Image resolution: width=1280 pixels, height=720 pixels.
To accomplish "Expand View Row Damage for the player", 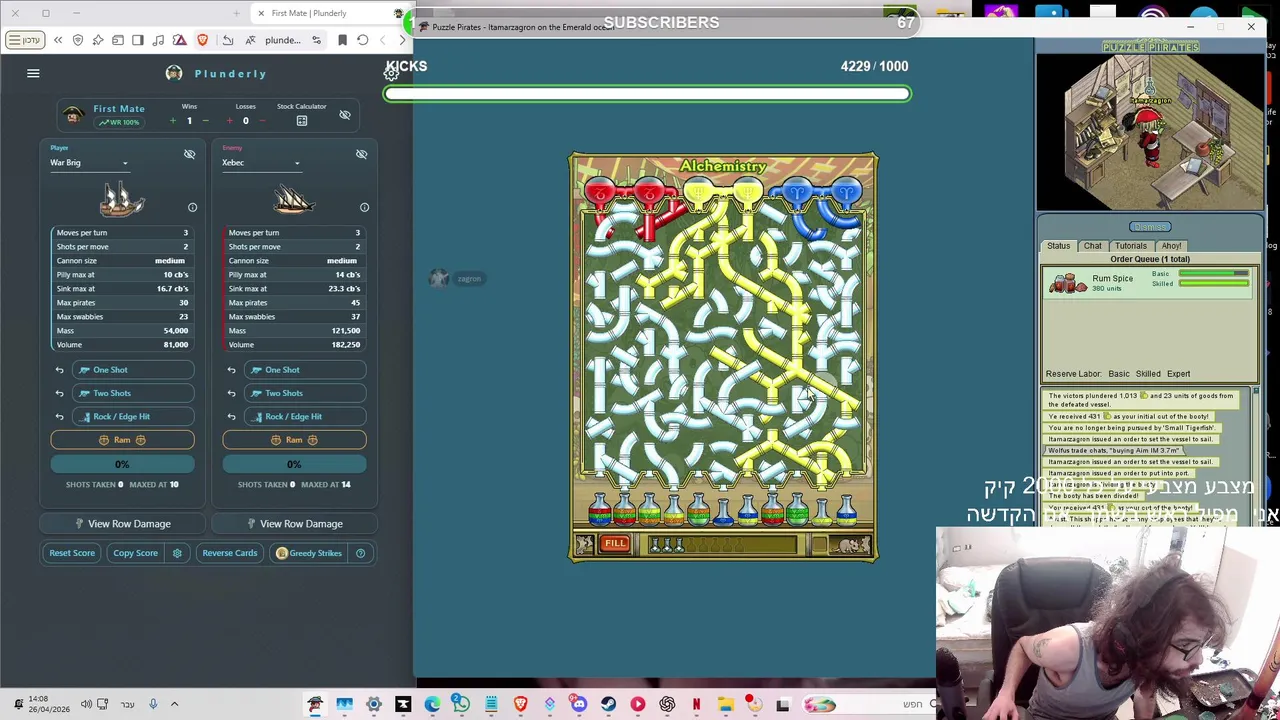I will [x=122, y=524].
